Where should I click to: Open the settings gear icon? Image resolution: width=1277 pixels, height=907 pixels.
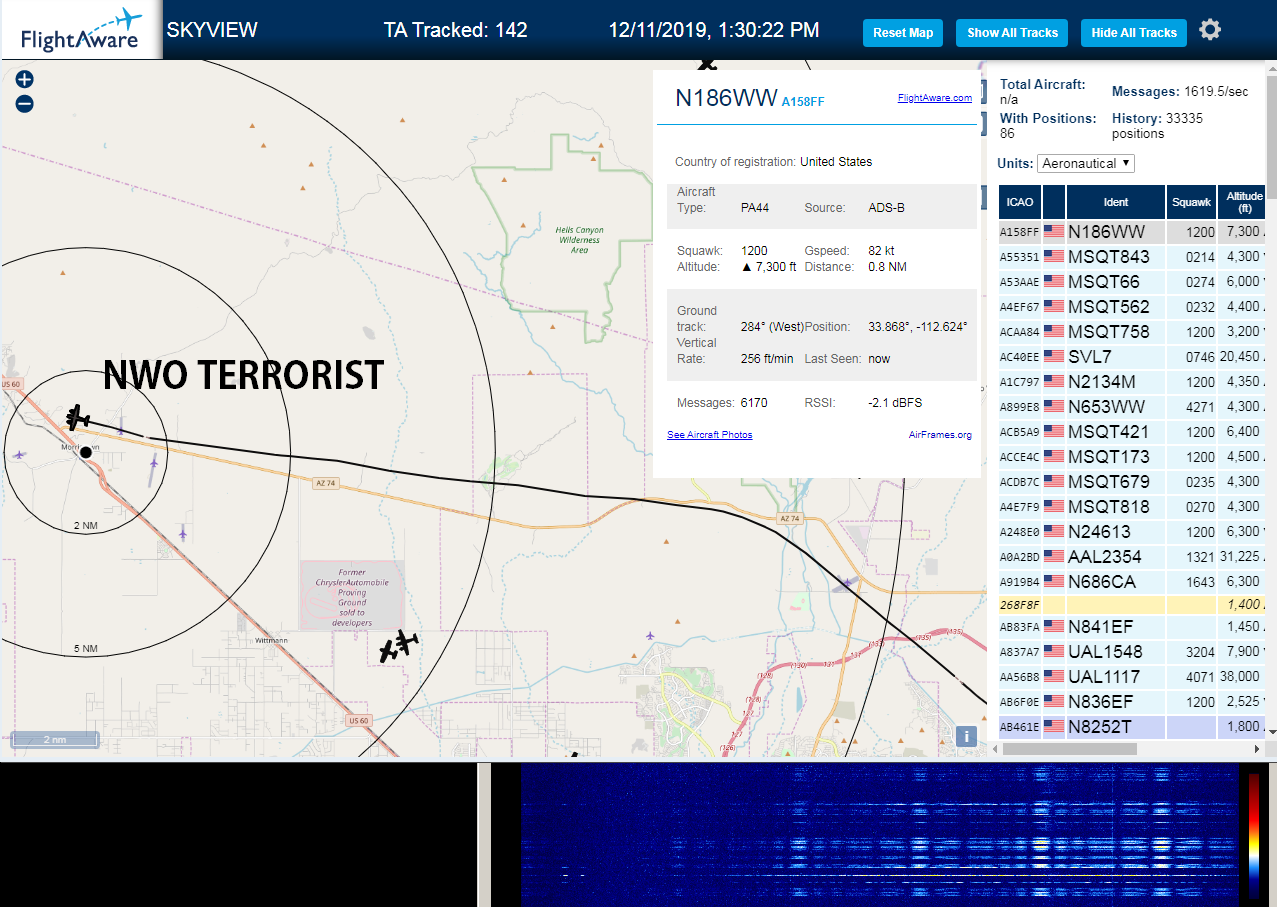(x=1210, y=30)
